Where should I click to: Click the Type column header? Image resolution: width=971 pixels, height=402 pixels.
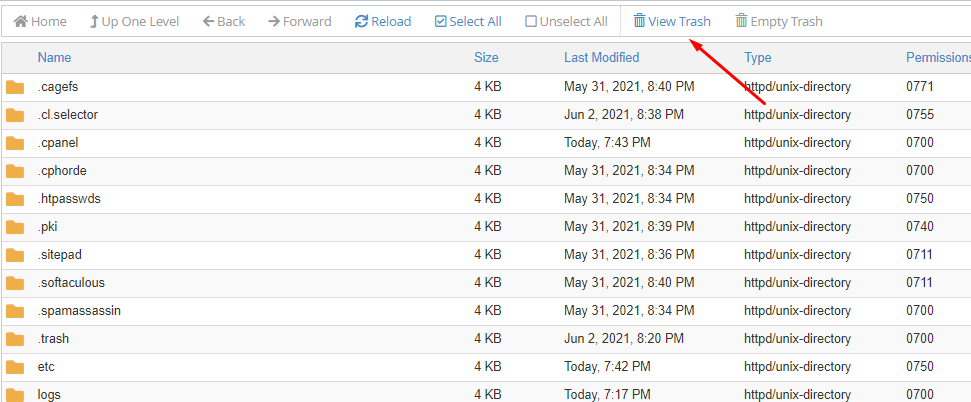pyautogui.click(x=757, y=58)
